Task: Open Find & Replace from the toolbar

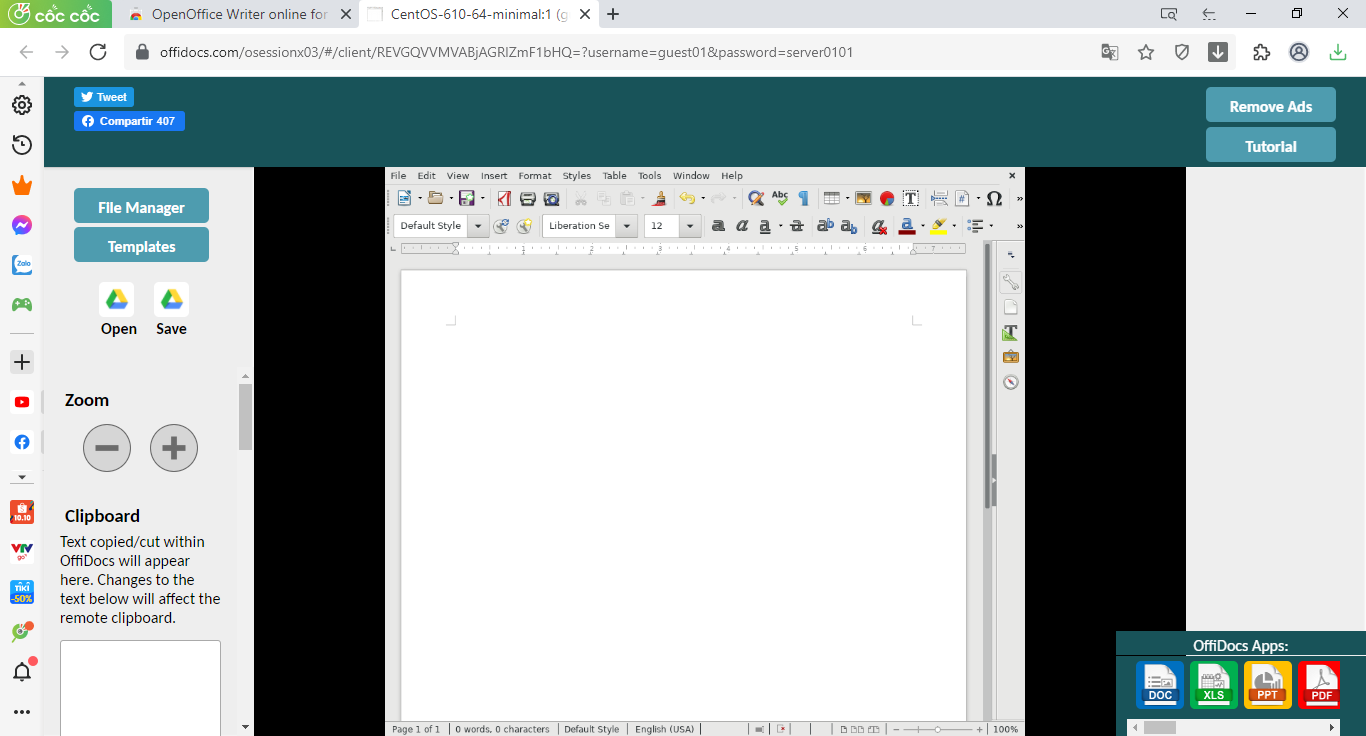Action: (x=756, y=198)
